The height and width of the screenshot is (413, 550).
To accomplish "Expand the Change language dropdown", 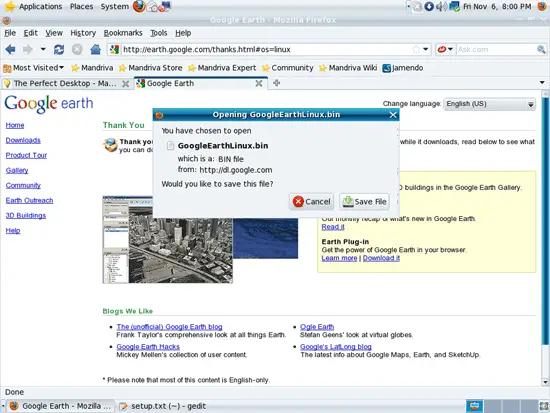I will pyautogui.click(x=489, y=104).
